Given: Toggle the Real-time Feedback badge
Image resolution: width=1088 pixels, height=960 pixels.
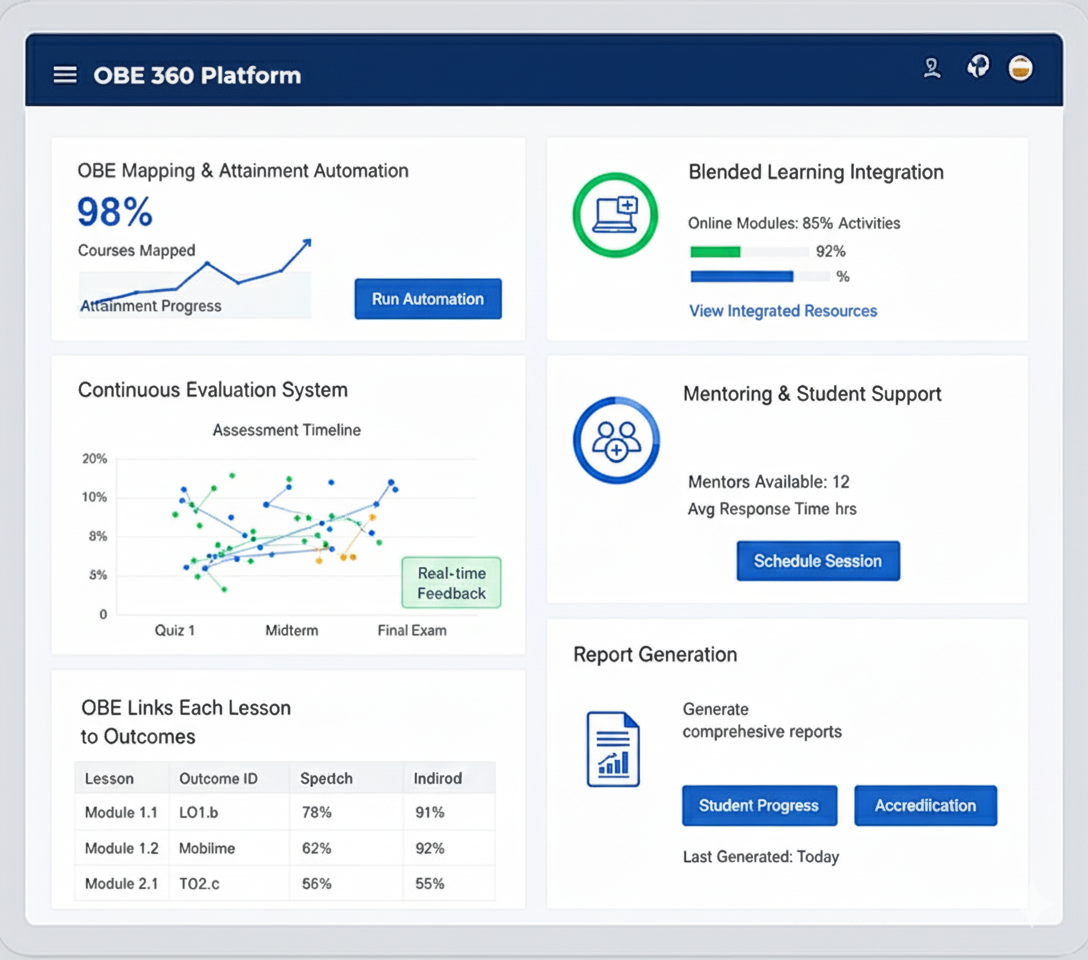Looking at the screenshot, I should (x=451, y=582).
